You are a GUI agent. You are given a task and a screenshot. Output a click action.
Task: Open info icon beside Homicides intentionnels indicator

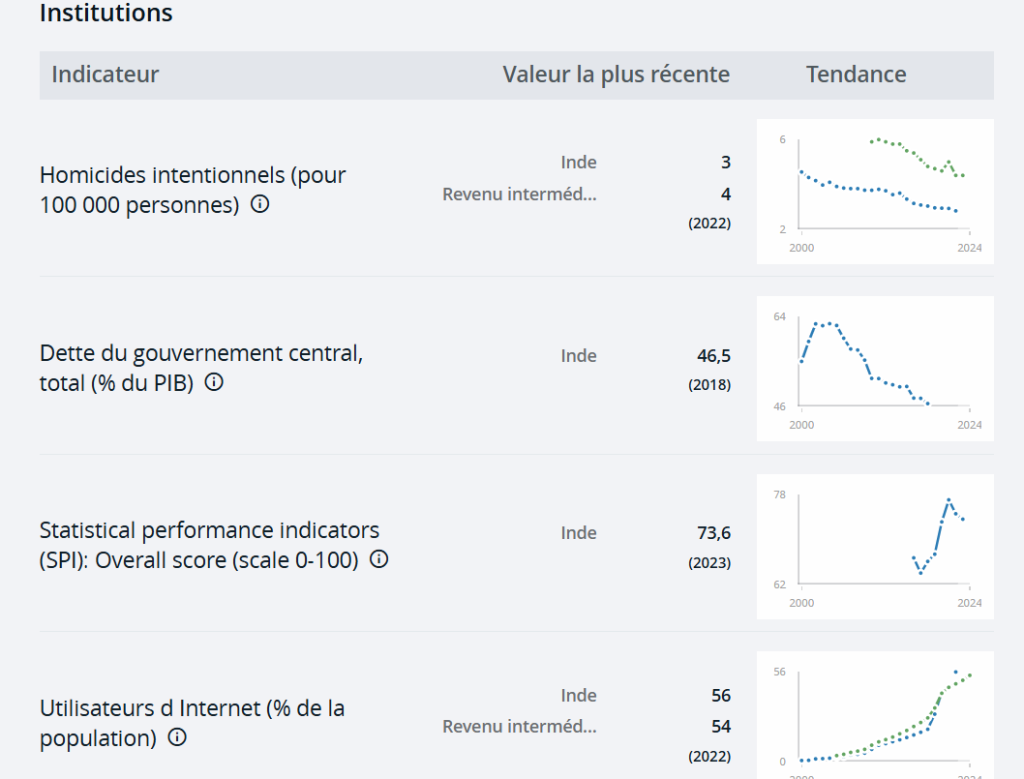click(x=260, y=204)
